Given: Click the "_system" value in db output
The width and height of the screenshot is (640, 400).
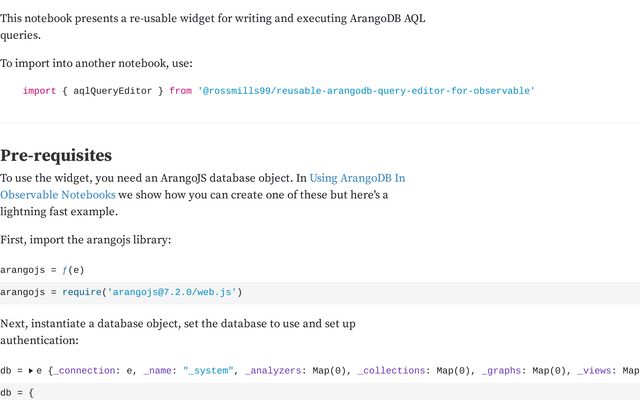Looking at the screenshot, I should [208, 371].
